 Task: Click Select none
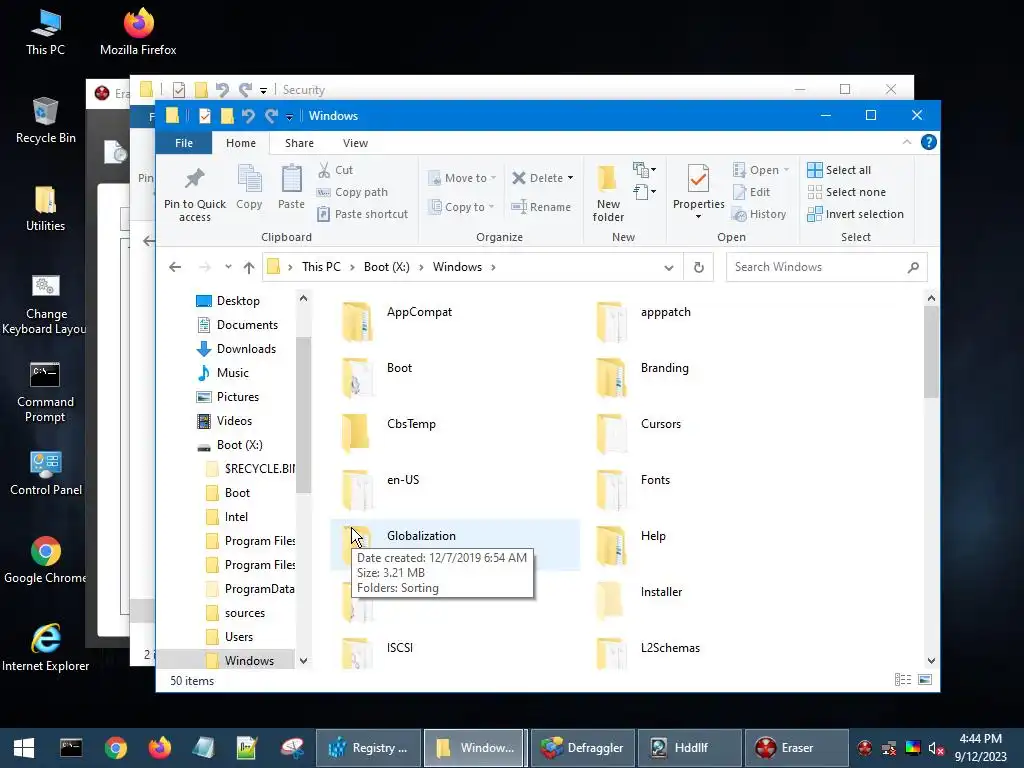pyautogui.click(x=846, y=192)
